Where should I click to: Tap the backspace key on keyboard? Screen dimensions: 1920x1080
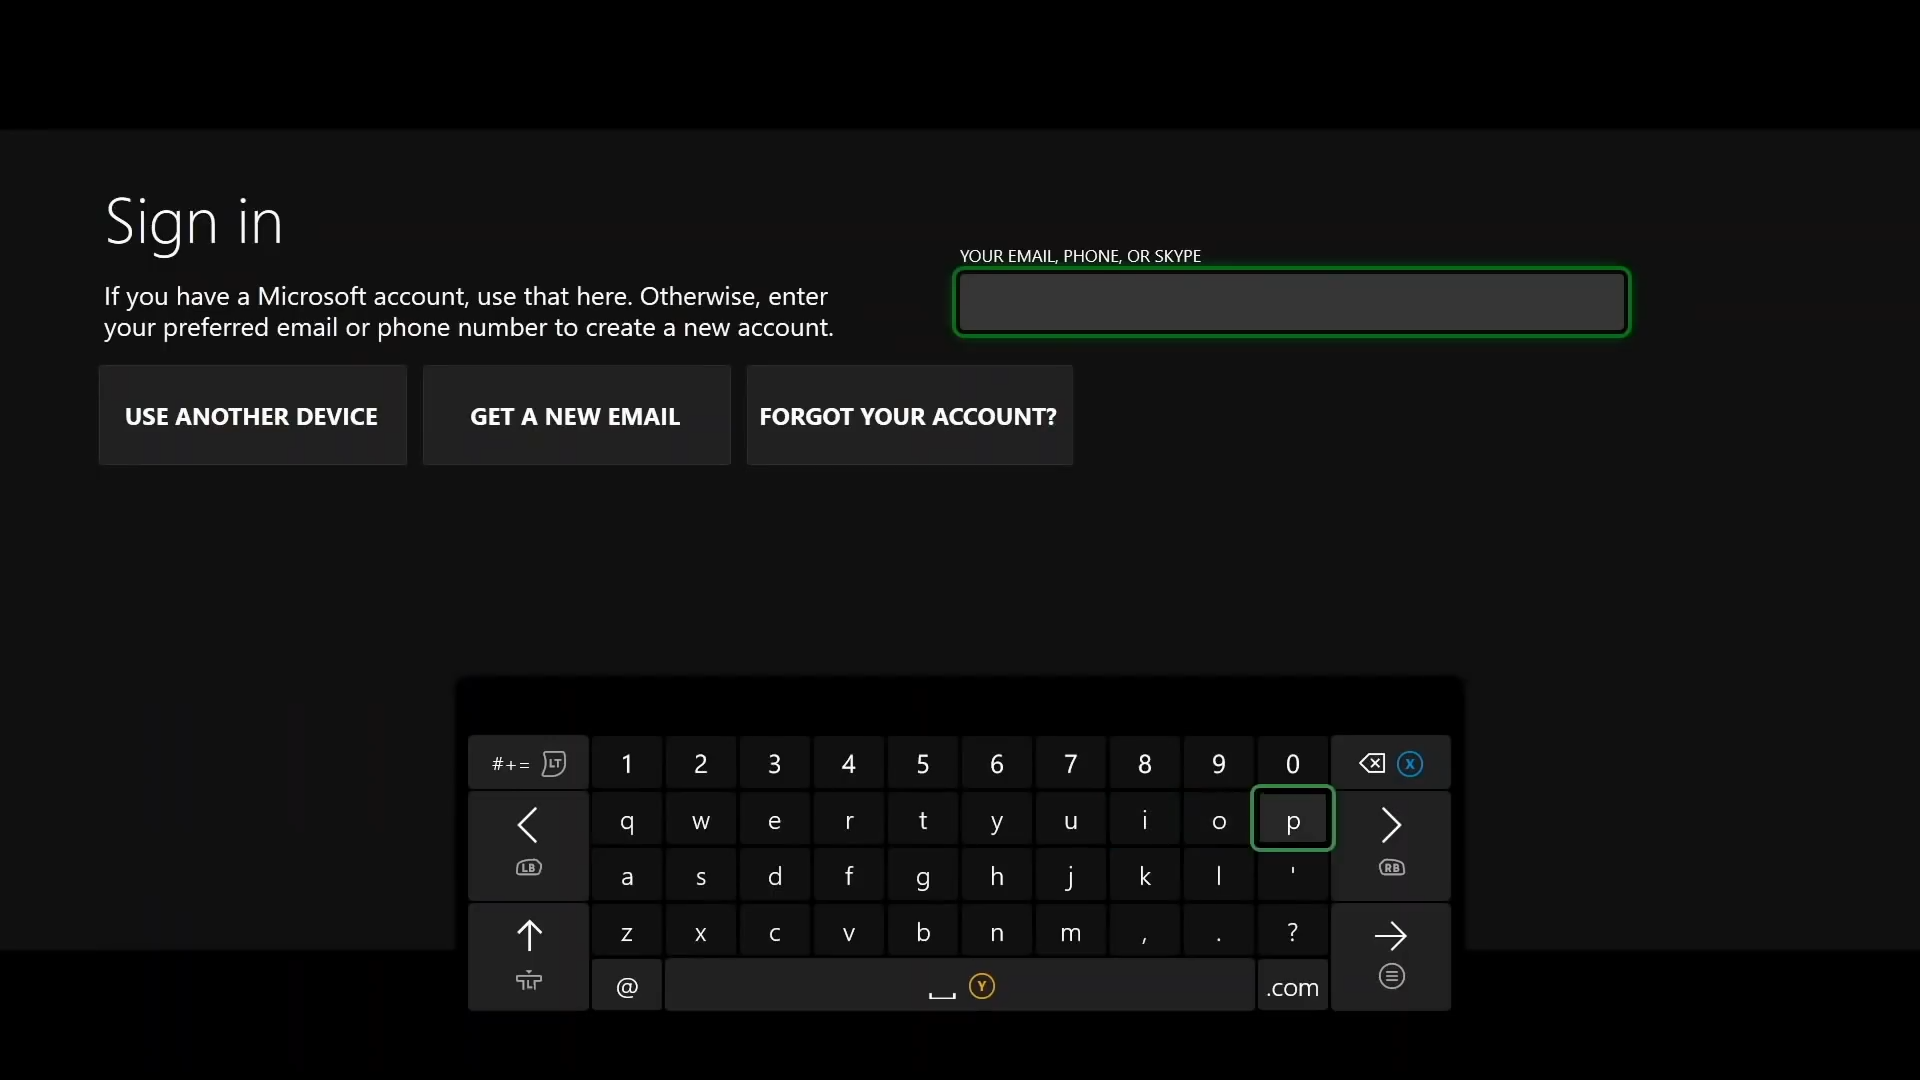[x=1390, y=764]
